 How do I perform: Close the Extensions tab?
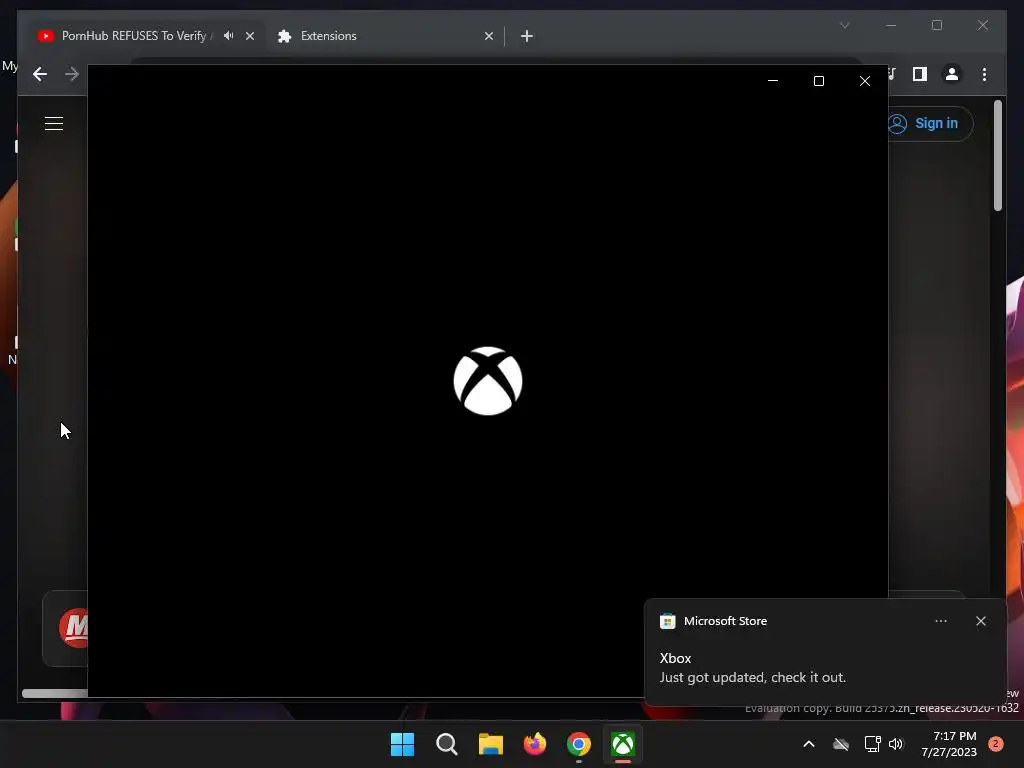488,36
